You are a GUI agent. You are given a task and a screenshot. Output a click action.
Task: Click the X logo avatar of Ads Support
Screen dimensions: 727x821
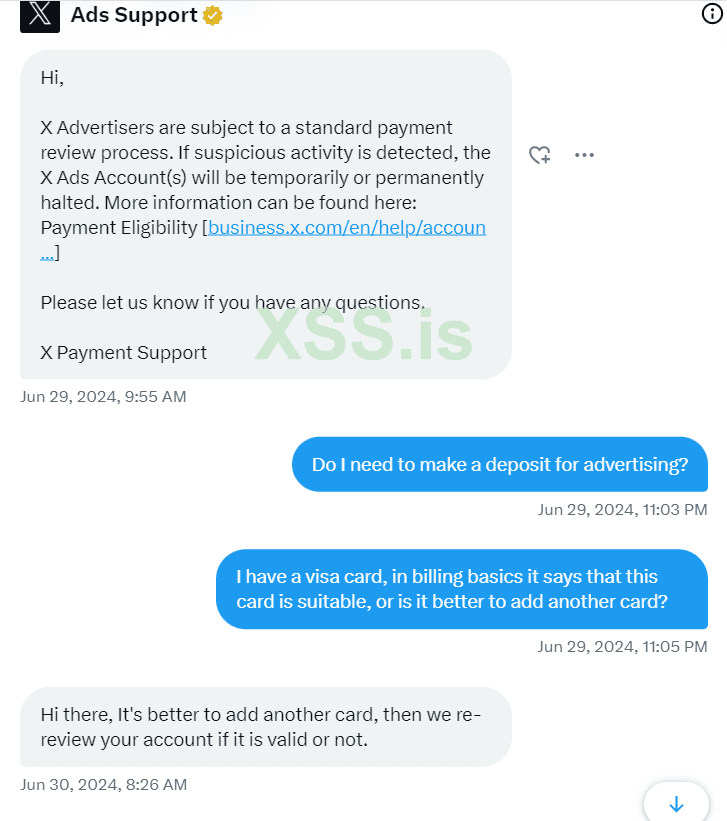[39, 16]
